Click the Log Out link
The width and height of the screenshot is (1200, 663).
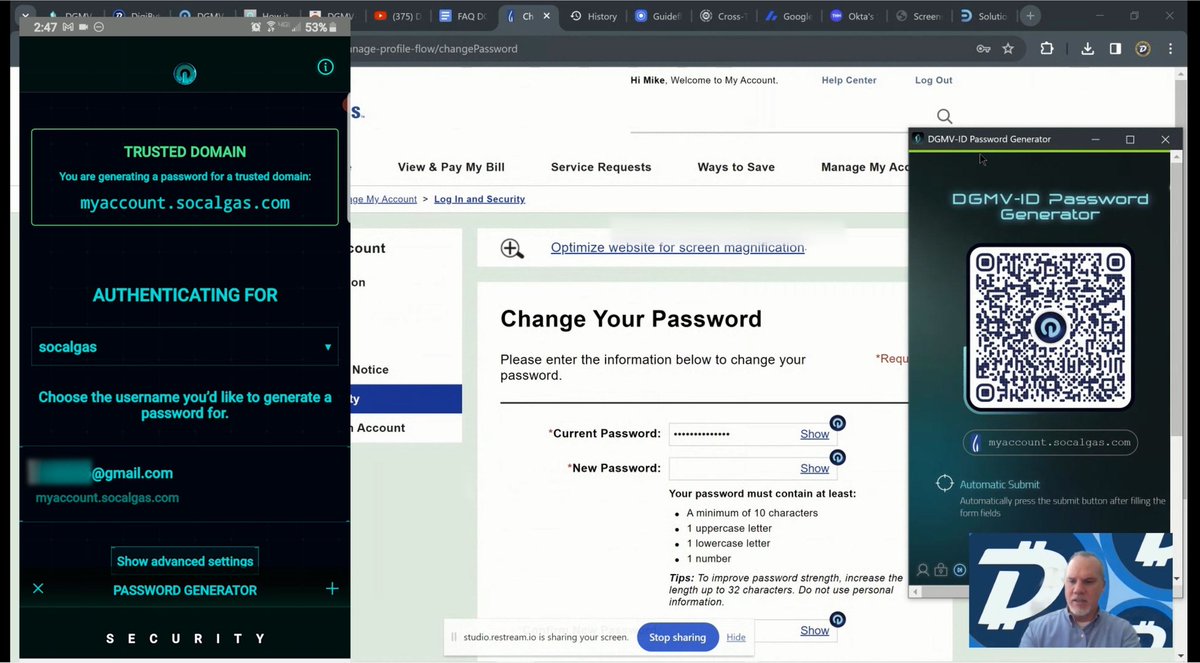[x=933, y=80]
